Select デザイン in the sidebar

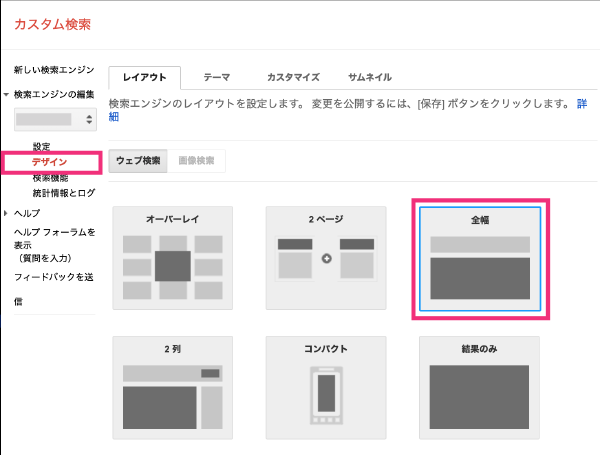(49, 162)
